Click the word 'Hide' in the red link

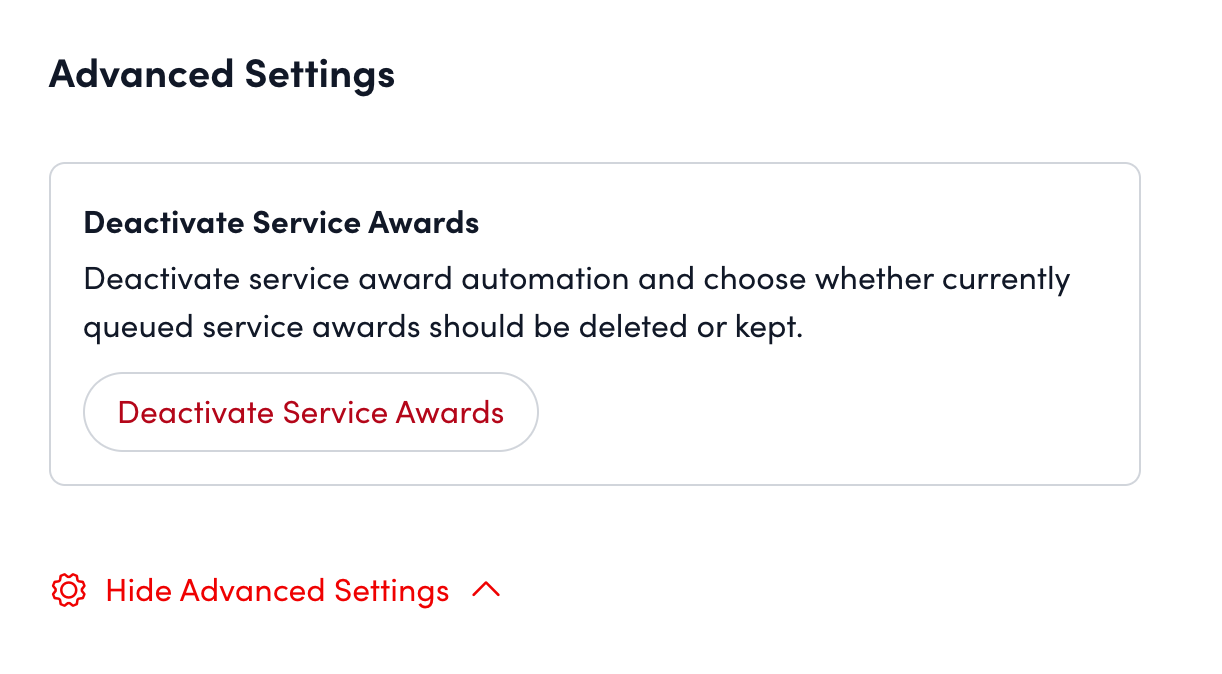click(x=139, y=591)
